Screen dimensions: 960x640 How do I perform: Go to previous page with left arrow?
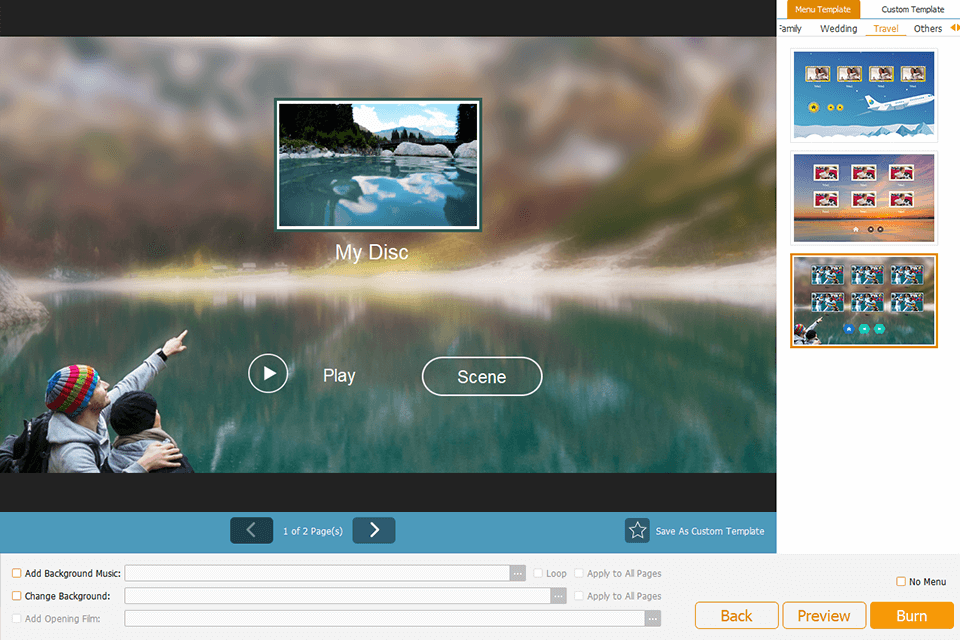251,530
